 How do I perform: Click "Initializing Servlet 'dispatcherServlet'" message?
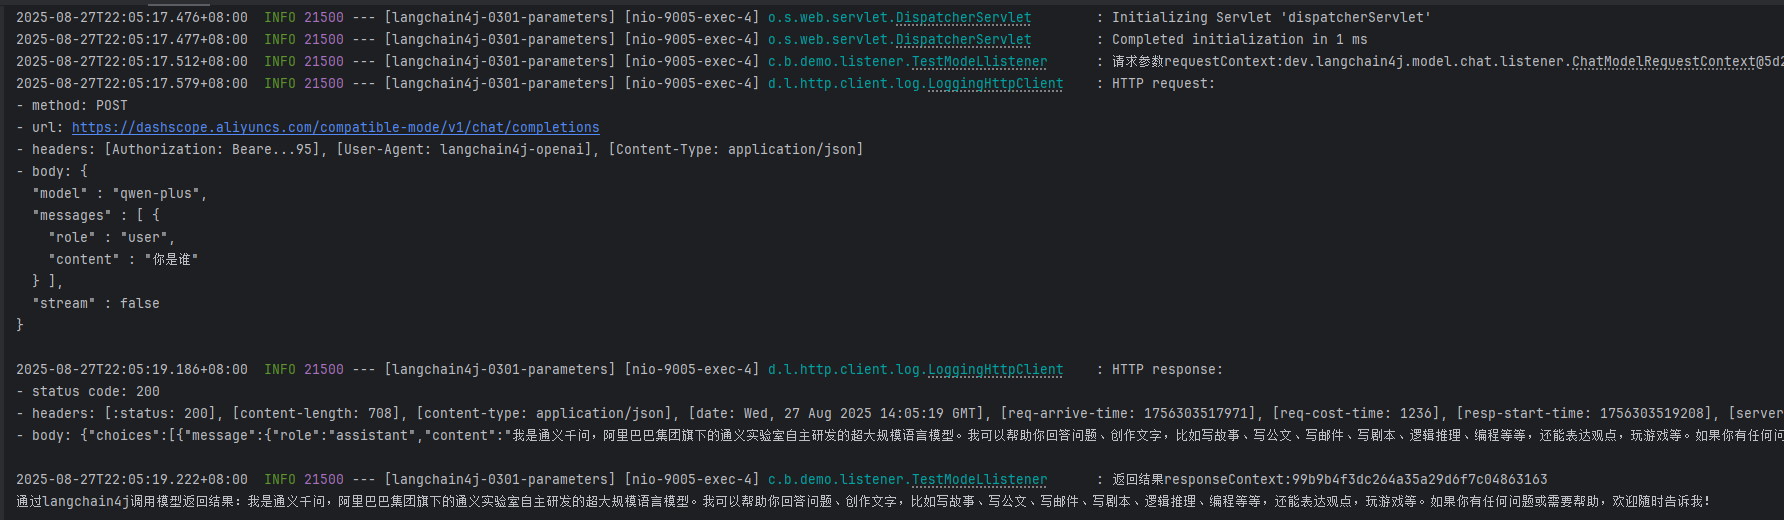pyautogui.click(x=1272, y=17)
